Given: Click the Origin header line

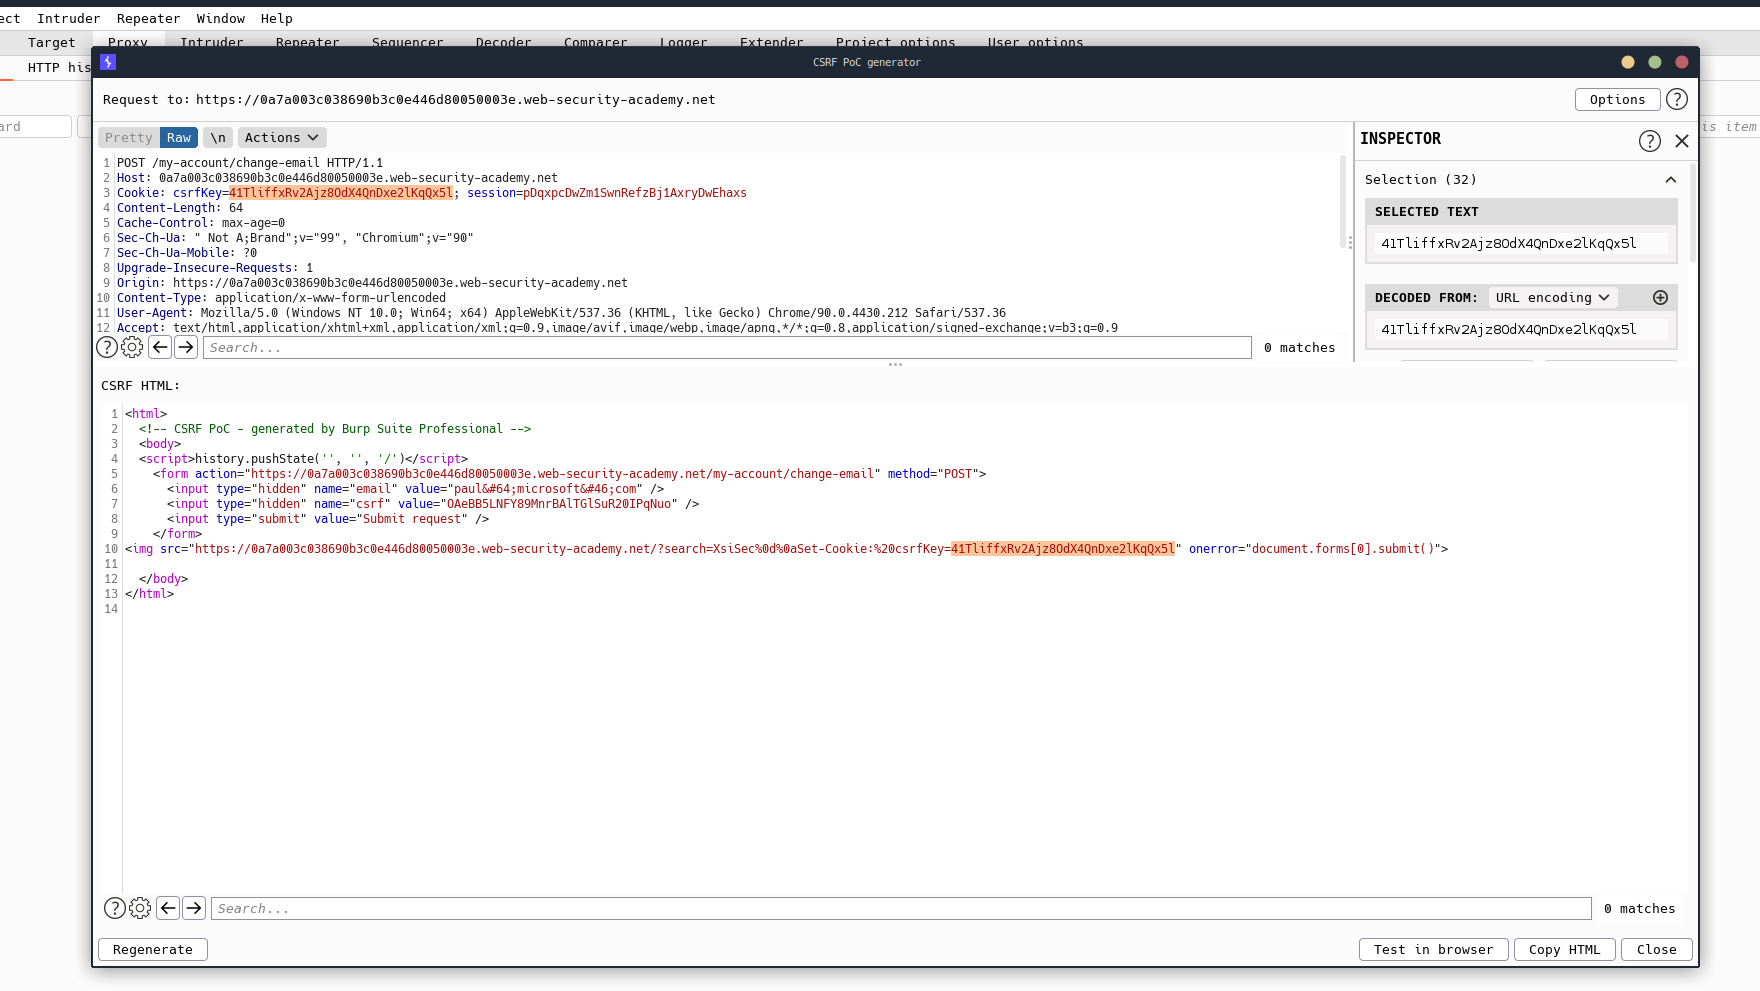Looking at the screenshot, I should coord(372,283).
